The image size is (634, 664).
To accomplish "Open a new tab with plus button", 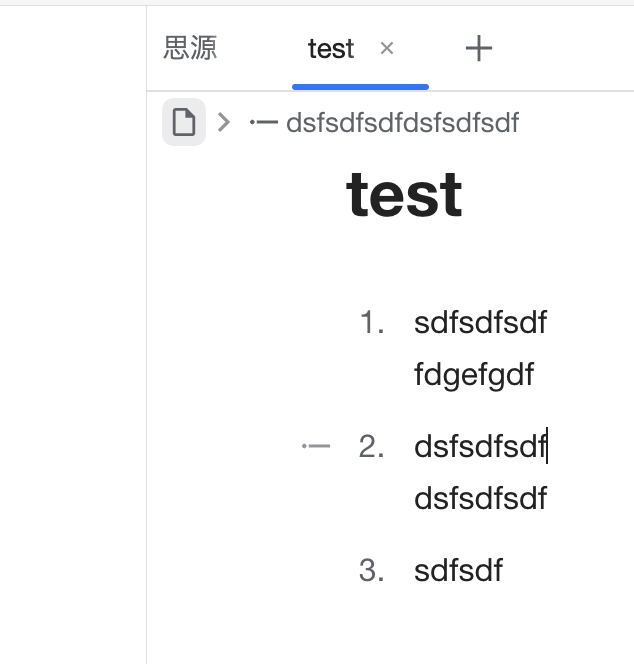I will tap(479, 48).
